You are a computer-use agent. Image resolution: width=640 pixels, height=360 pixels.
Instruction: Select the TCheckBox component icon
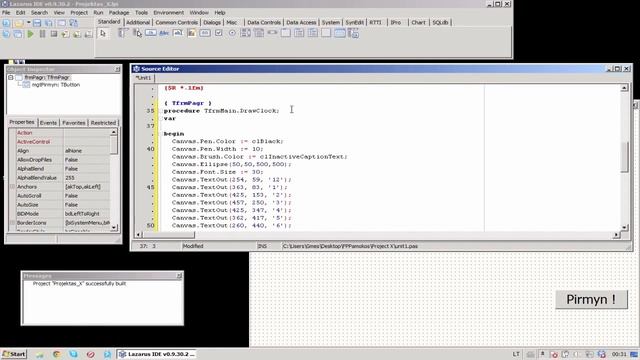(x=219, y=33)
